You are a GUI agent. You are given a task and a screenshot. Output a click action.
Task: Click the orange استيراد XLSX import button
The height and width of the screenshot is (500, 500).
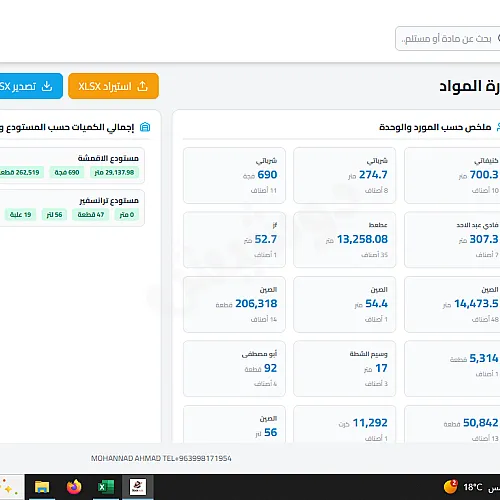[113, 86]
